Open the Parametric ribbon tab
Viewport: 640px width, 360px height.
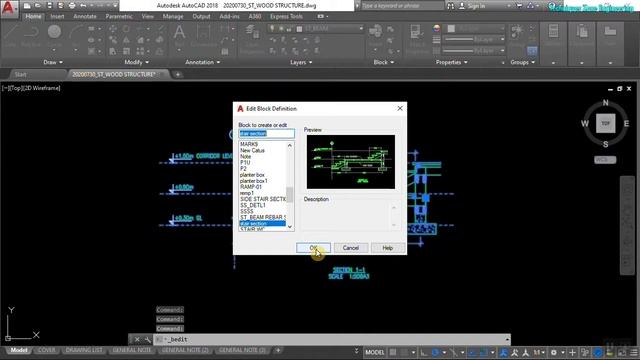click(x=119, y=16)
